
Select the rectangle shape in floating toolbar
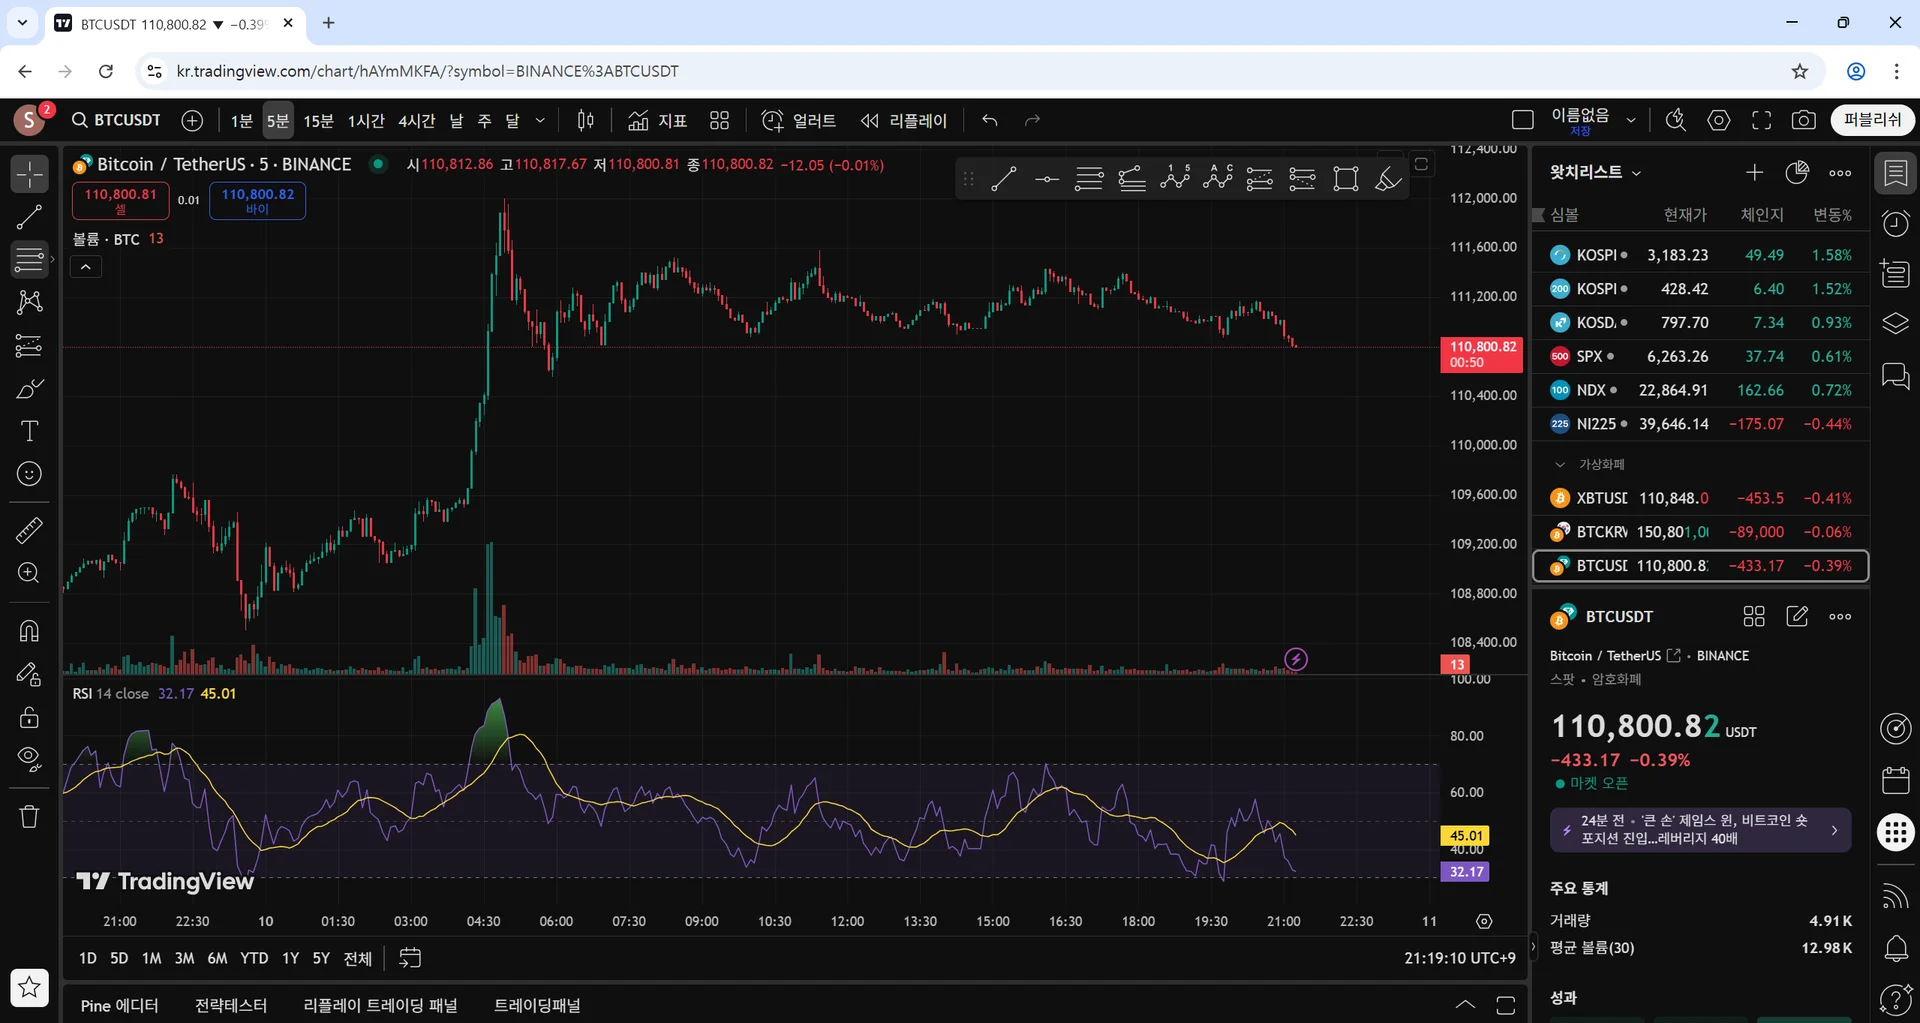[x=1346, y=179]
